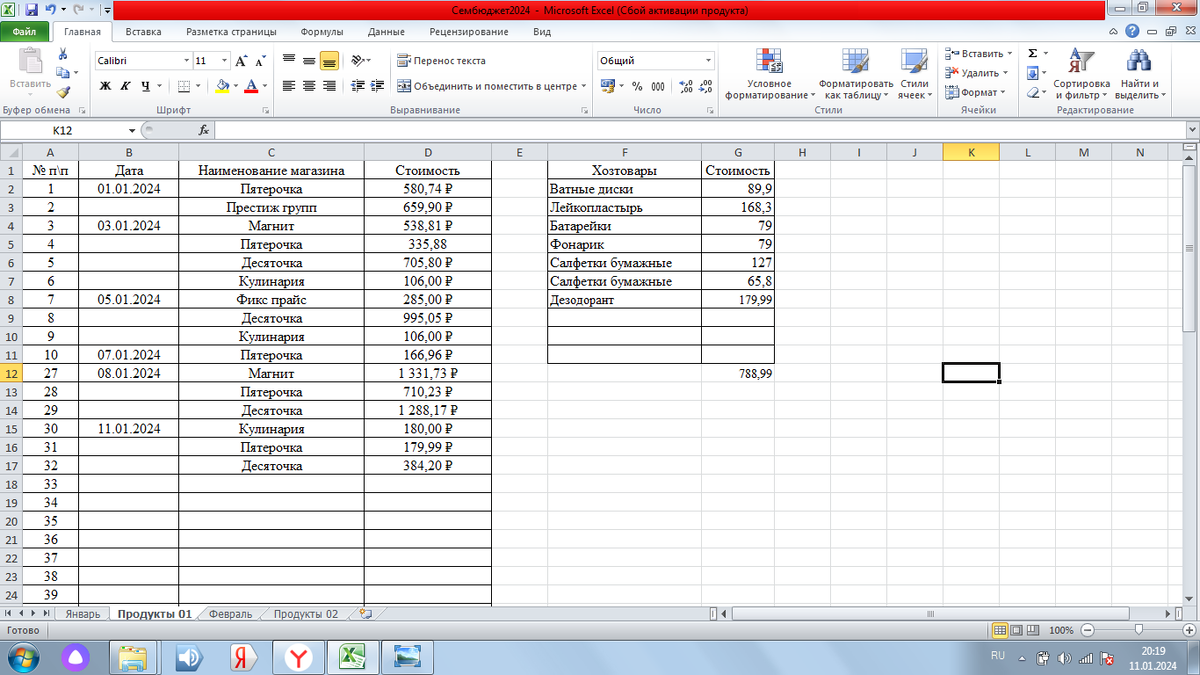The image size is (1200, 675).
Task: Open the Общий number format dropdown
Action: point(708,61)
